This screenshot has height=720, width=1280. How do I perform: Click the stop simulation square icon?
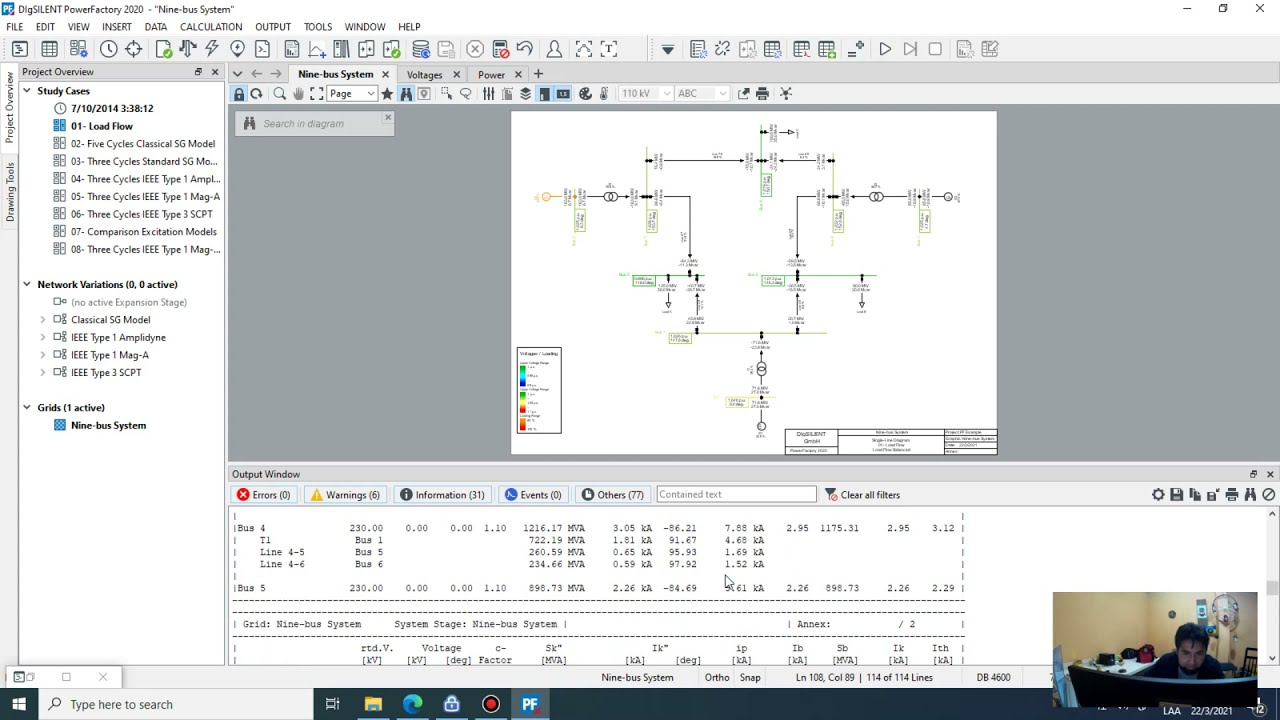click(935, 49)
